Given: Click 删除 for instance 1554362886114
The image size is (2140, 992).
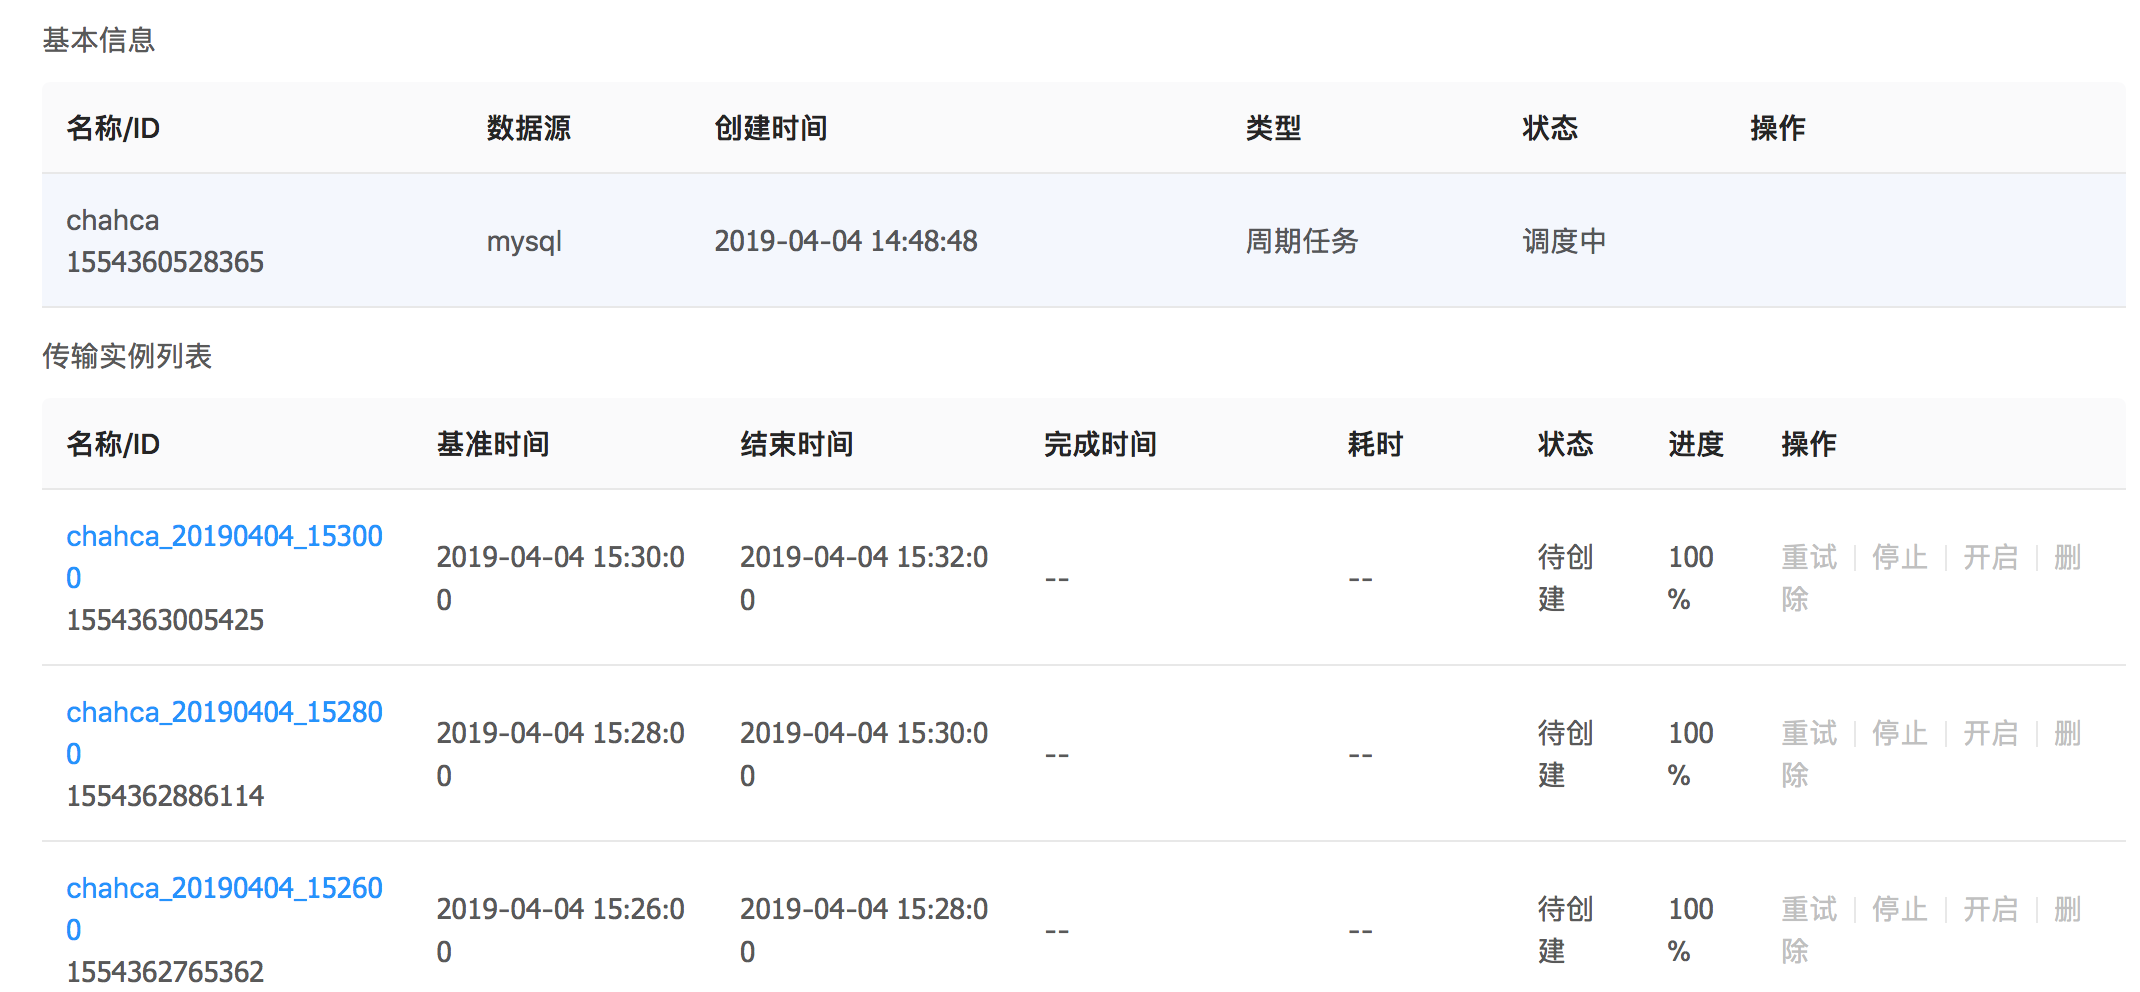Looking at the screenshot, I should (2067, 733).
